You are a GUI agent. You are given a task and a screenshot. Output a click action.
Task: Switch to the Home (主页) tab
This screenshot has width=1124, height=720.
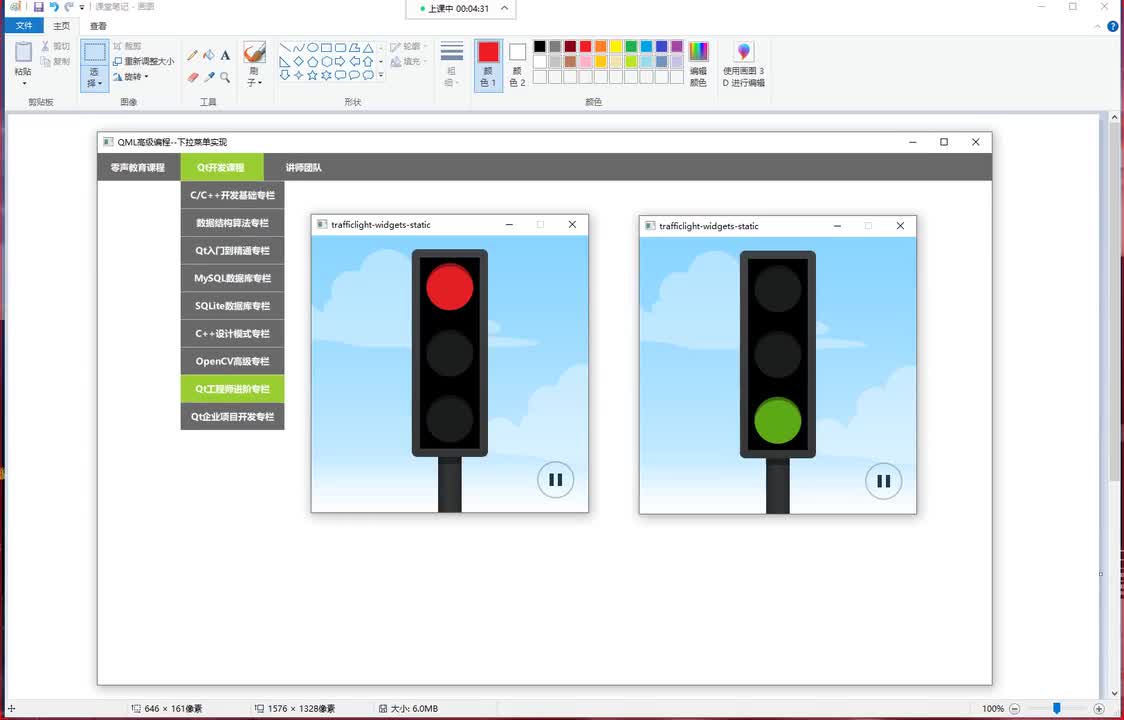[62, 26]
